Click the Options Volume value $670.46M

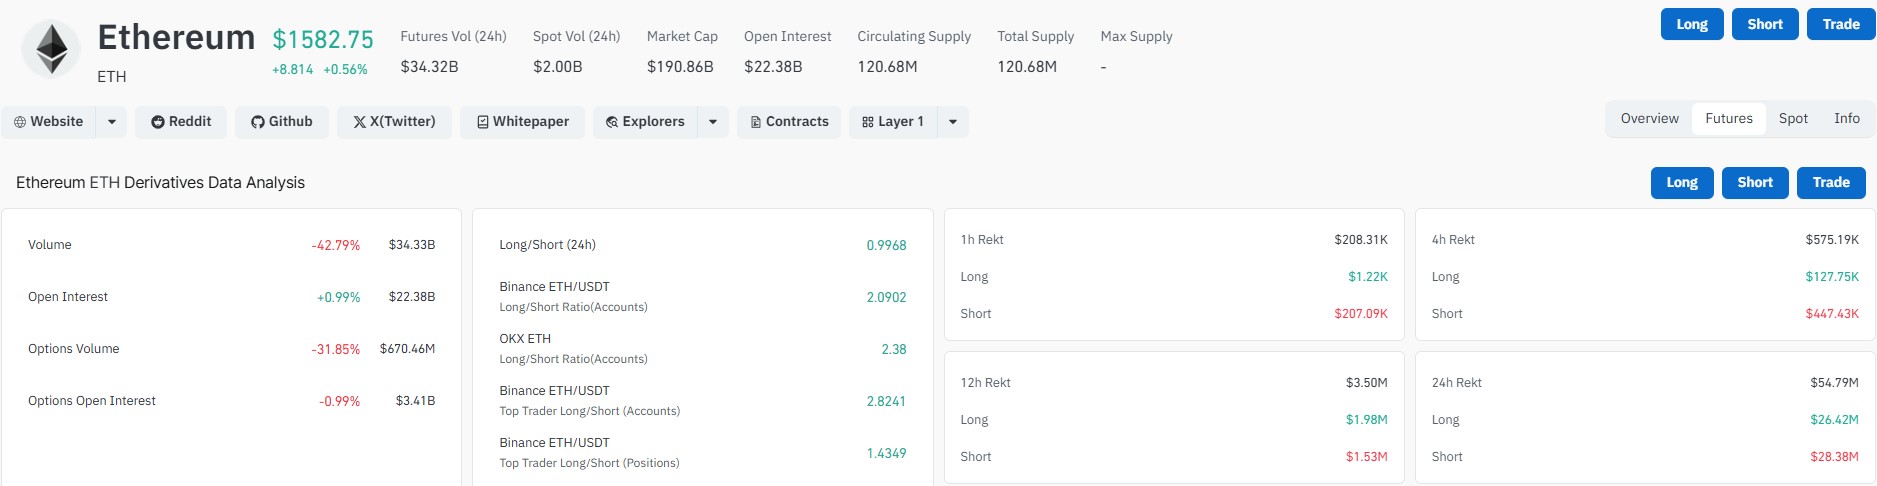(407, 349)
